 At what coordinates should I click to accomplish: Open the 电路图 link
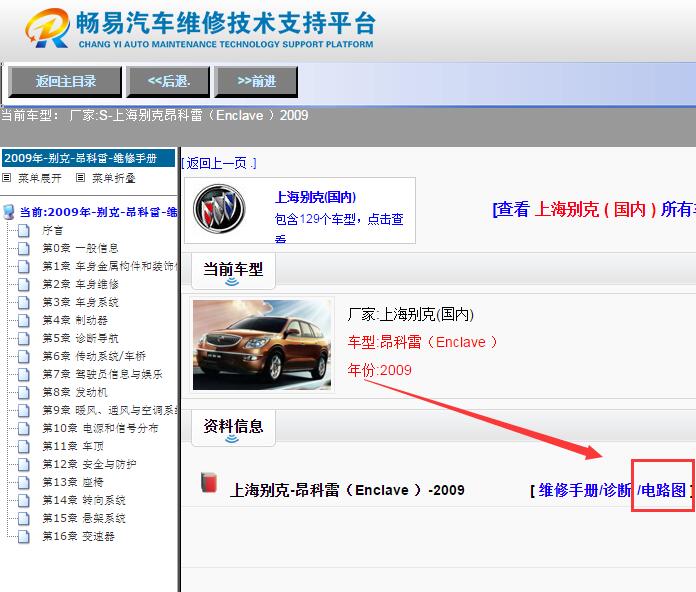(x=663, y=490)
